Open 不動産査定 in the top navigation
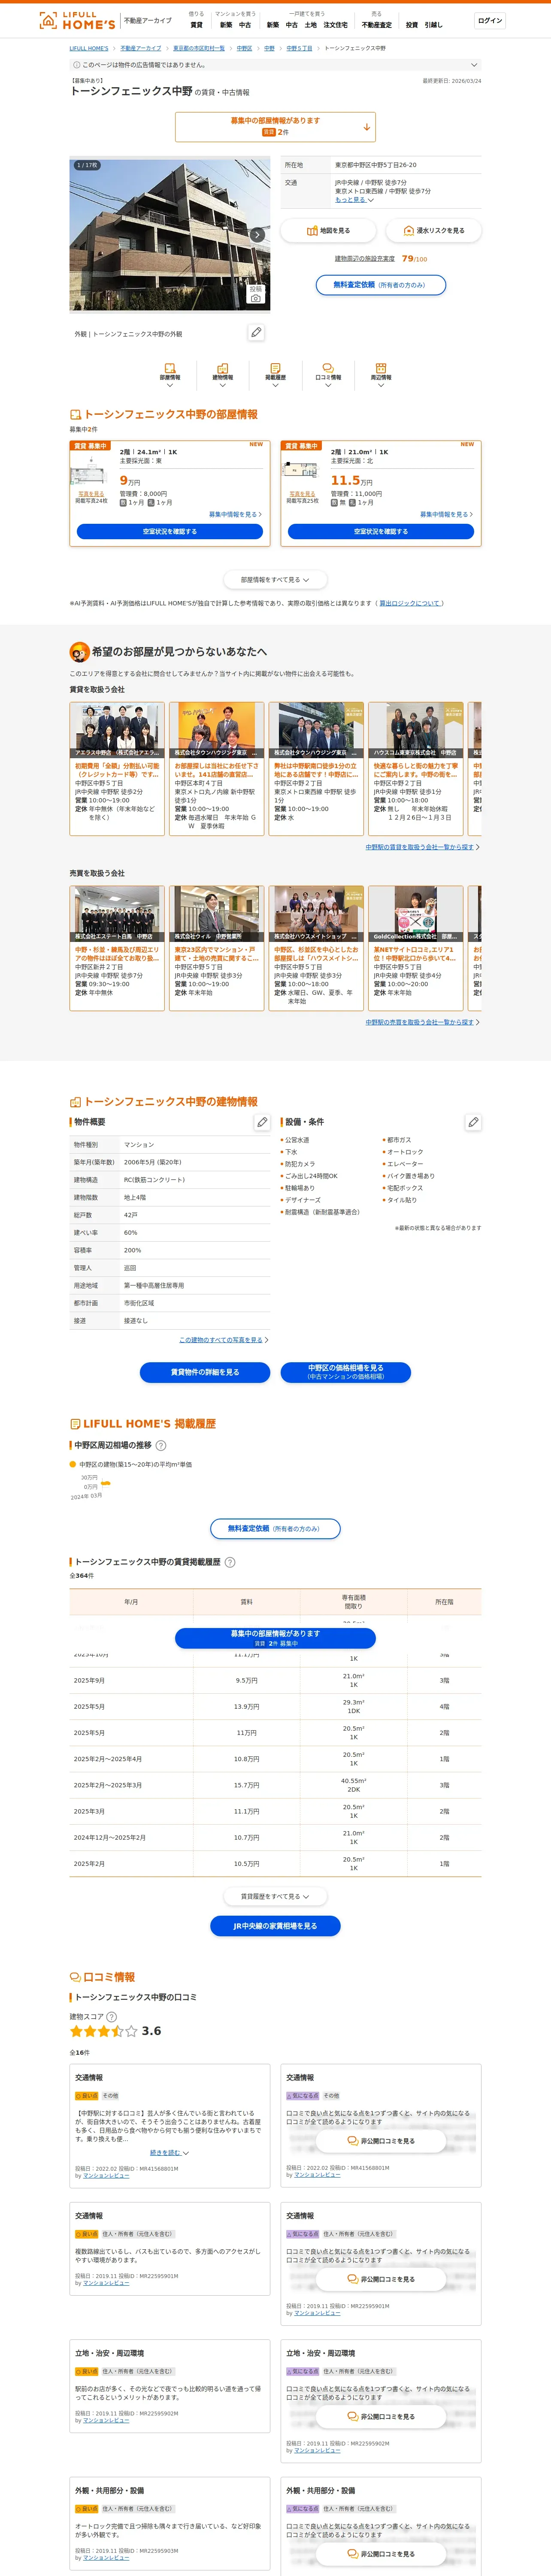 click(x=377, y=25)
